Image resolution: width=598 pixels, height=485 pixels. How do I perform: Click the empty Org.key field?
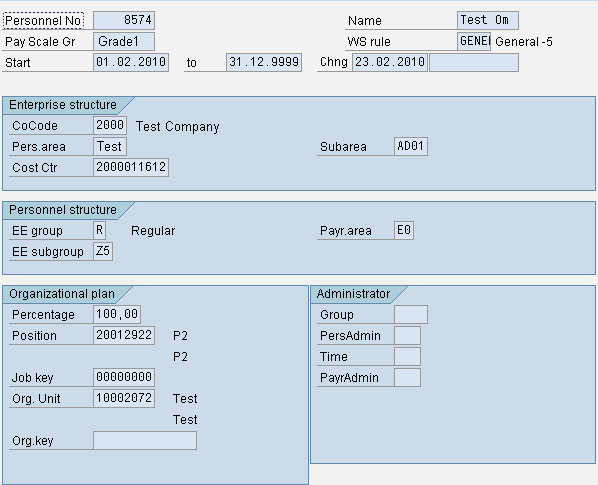(145, 440)
